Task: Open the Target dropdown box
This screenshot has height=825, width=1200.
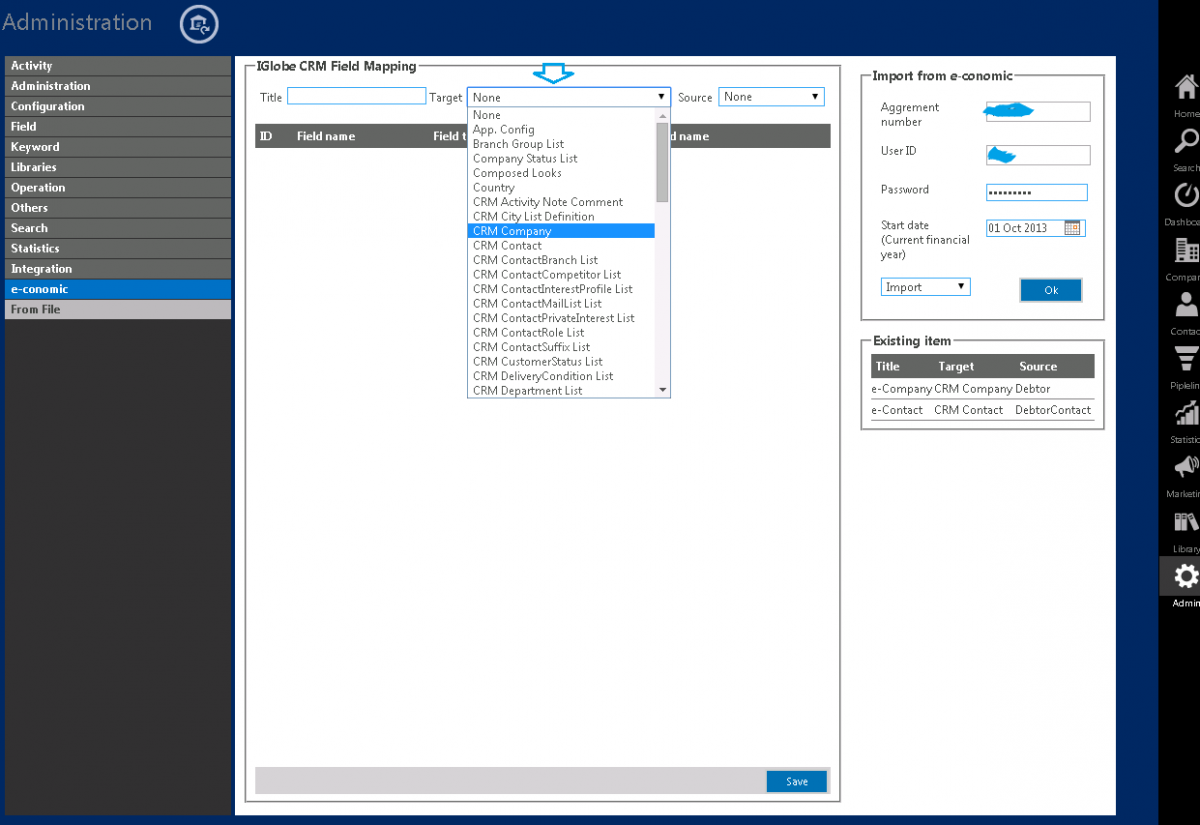Action: 568,97
